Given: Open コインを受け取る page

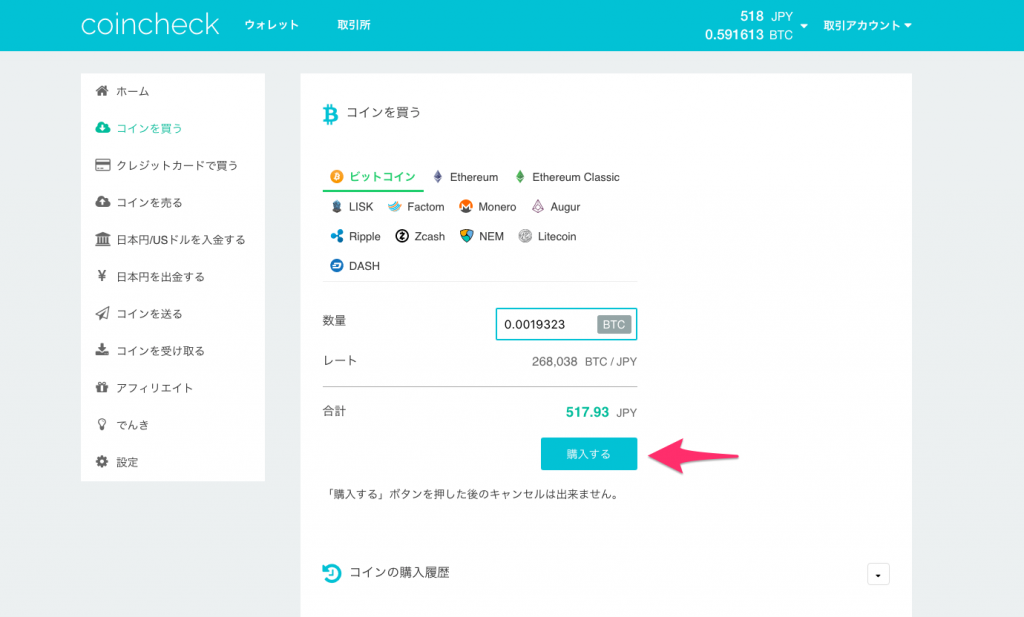Looking at the screenshot, I should pos(161,351).
